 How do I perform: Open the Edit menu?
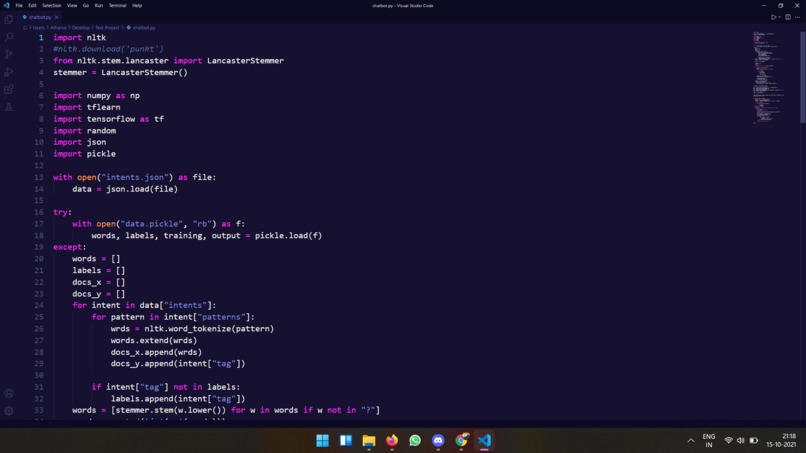pyautogui.click(x=32, y=6)
